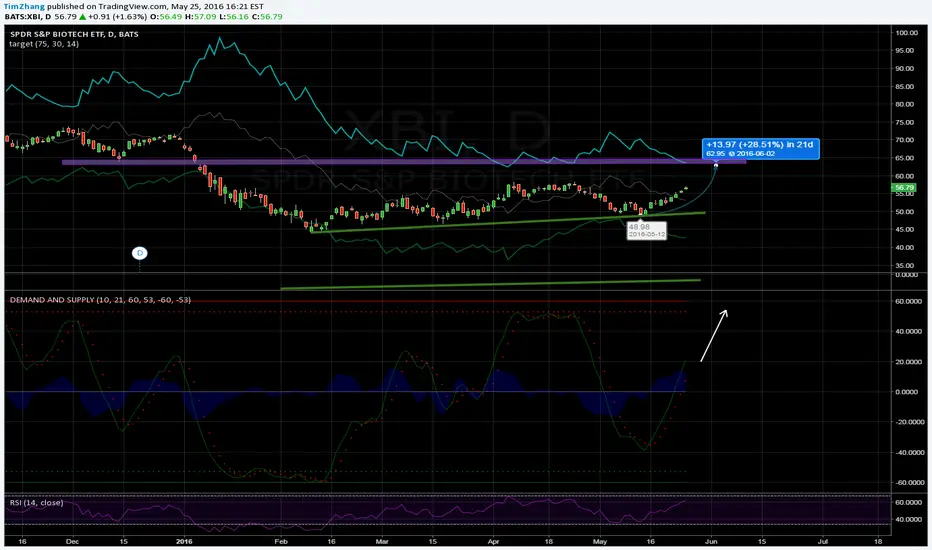Viewport: 932px width, 550px height.
Task: Click the 85.00 price axis label
Action: coord(905,86)
